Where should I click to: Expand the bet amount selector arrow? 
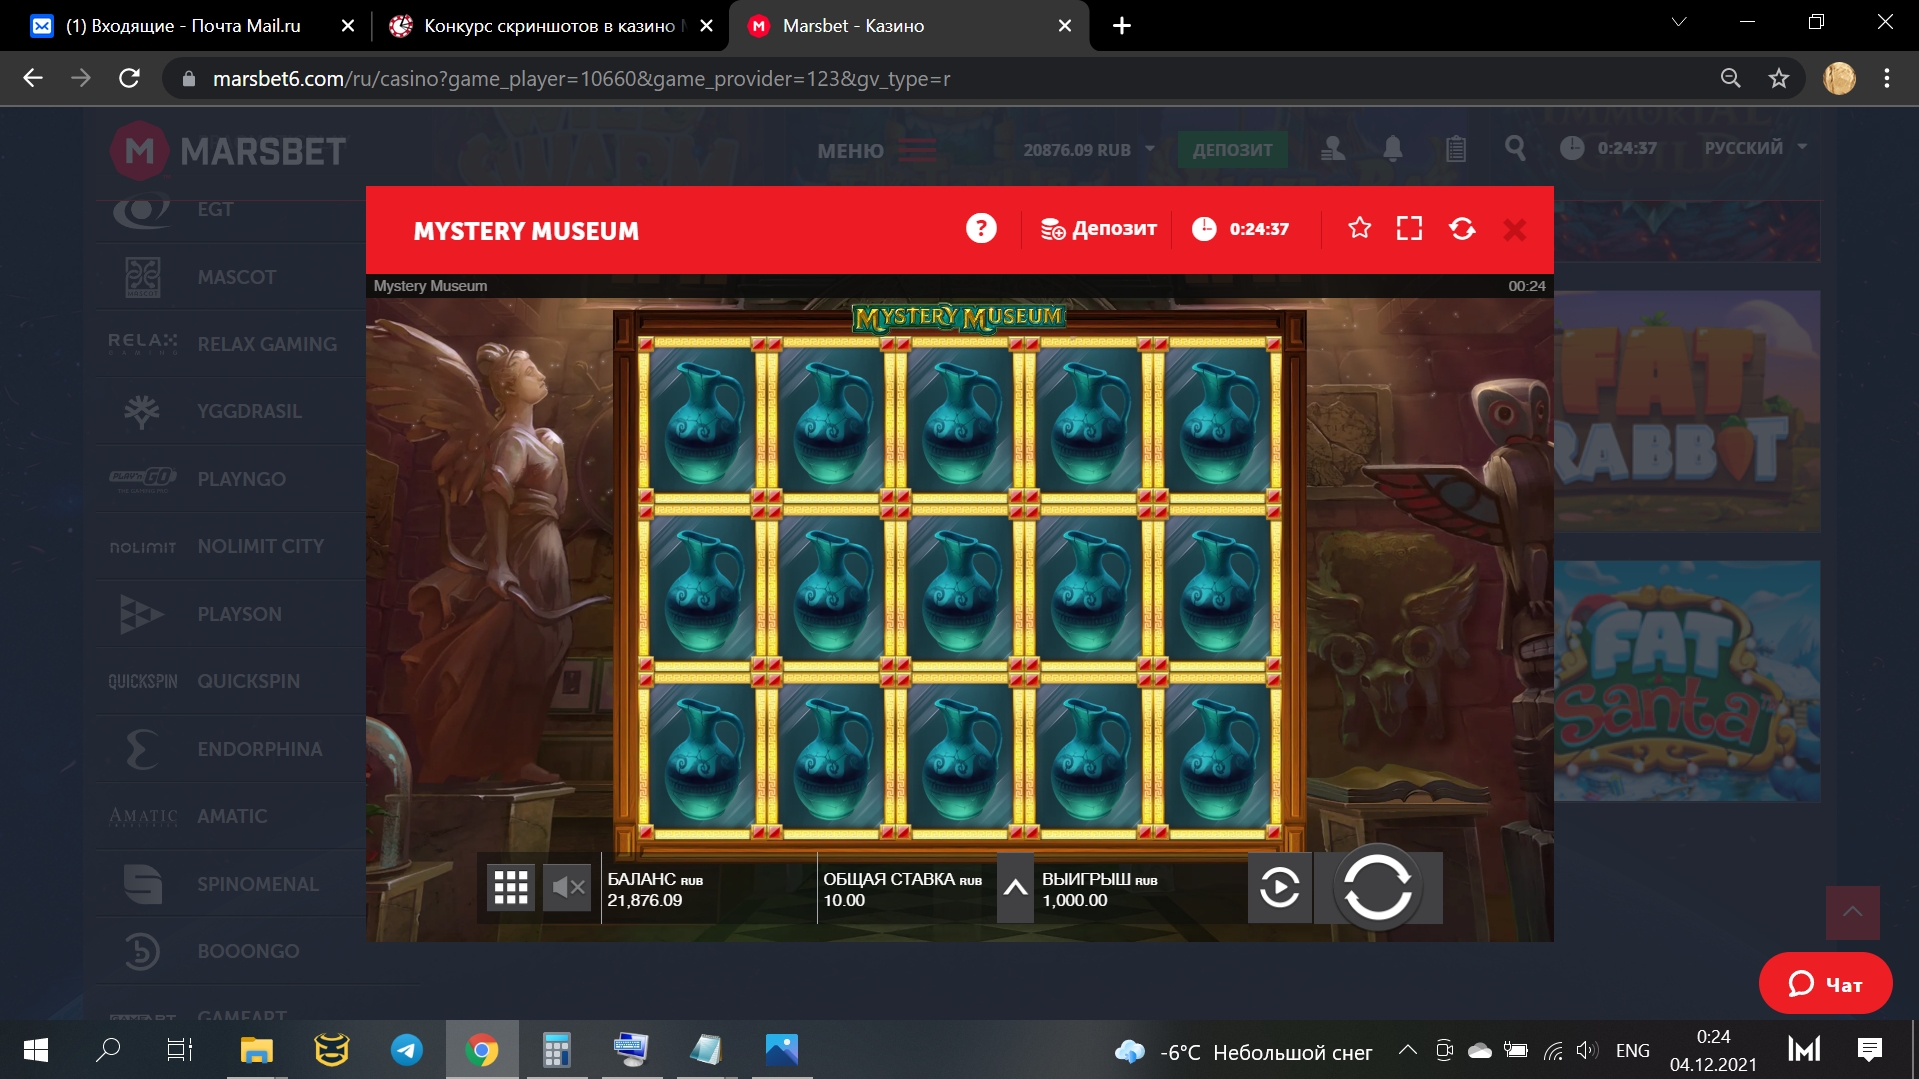tap(1015, 887)
